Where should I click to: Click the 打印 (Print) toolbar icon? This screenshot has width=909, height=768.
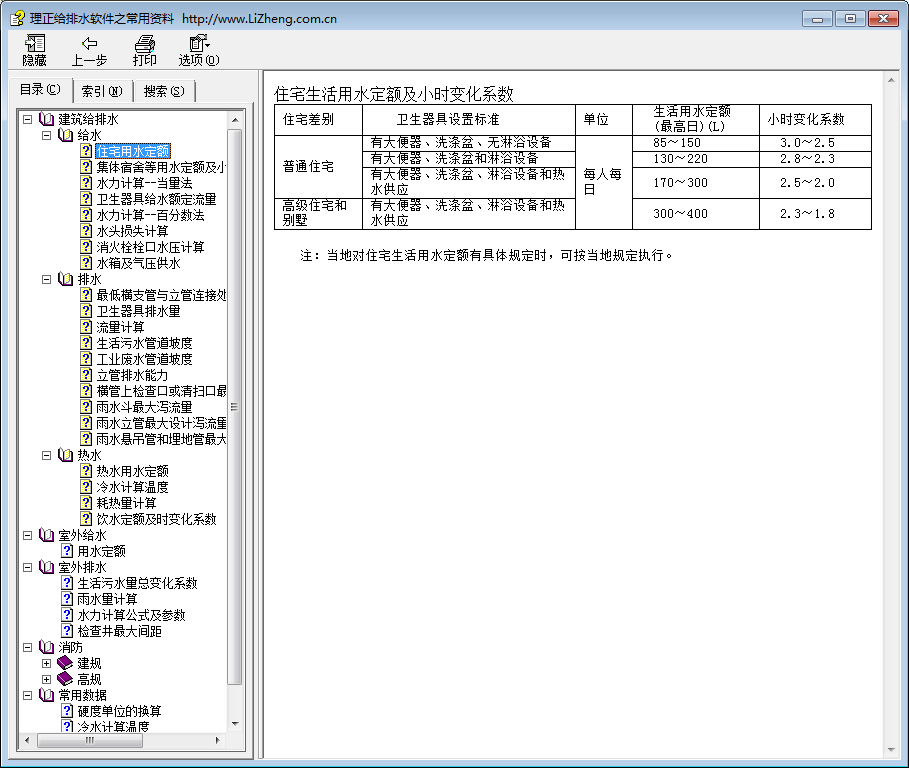coord(145,43)
